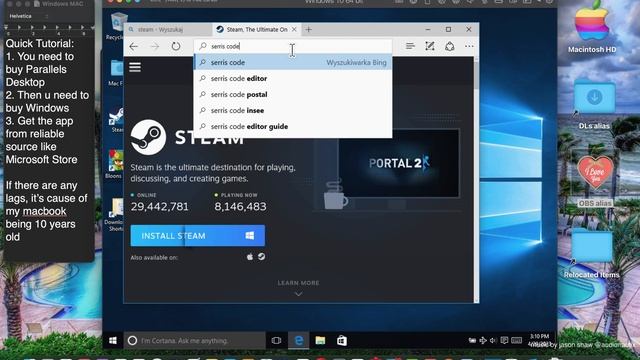Click the Cortana search box
The width and height of the screenshot is (640, 360).
pos(195,340)
